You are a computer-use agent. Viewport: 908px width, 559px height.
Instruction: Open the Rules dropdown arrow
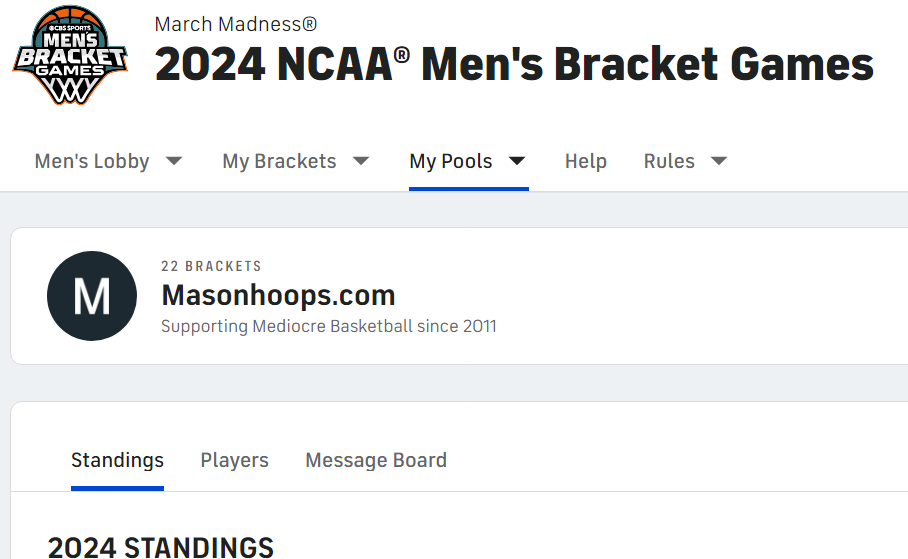pyautogui.click(x=719, y=160)
